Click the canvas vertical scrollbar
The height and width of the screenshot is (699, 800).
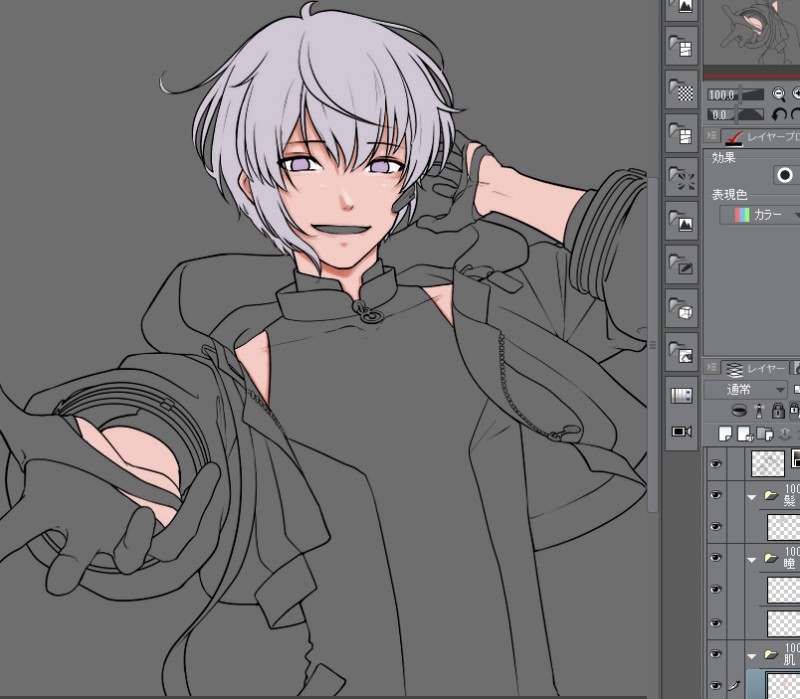click(652, 344)
